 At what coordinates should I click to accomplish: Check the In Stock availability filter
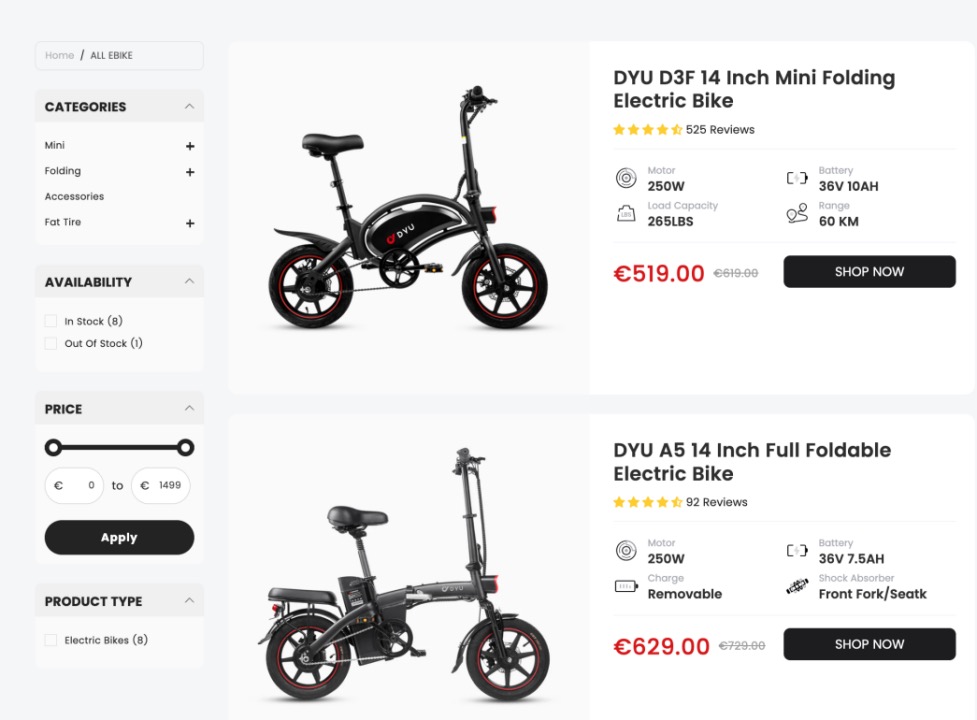tap(51, 321)
